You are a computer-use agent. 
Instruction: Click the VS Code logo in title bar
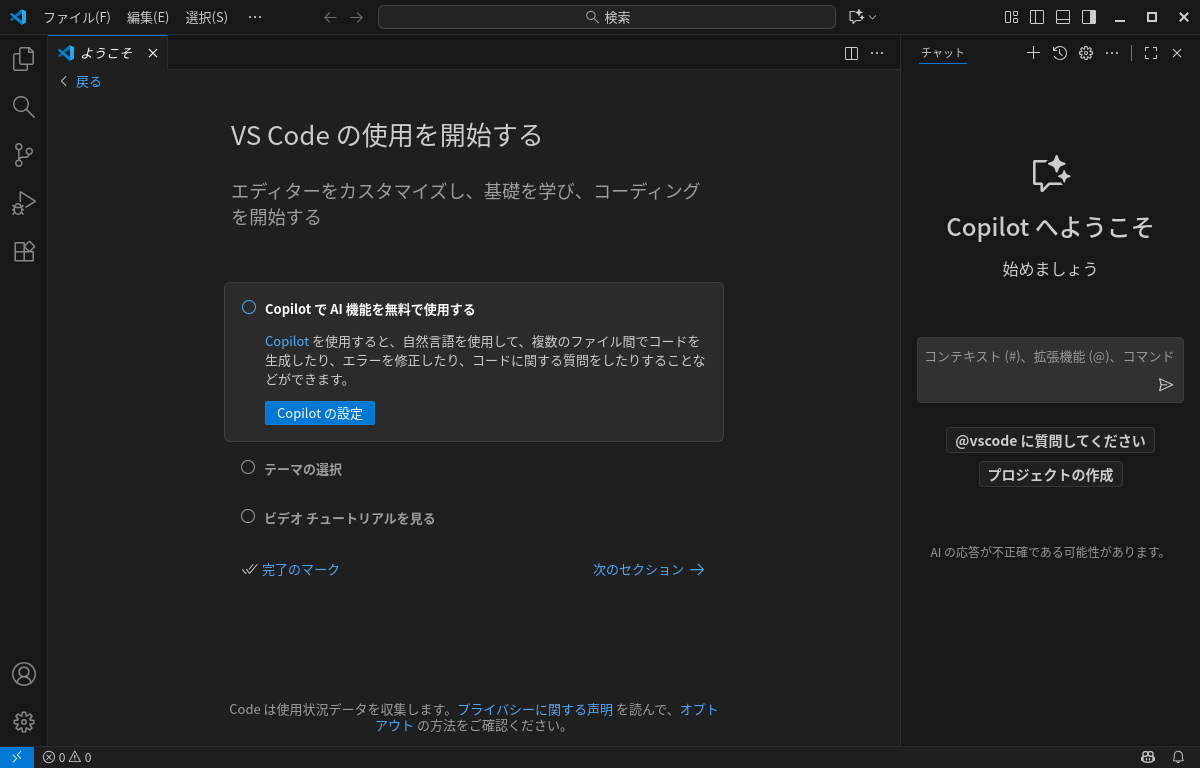click(x=18, y=17)
